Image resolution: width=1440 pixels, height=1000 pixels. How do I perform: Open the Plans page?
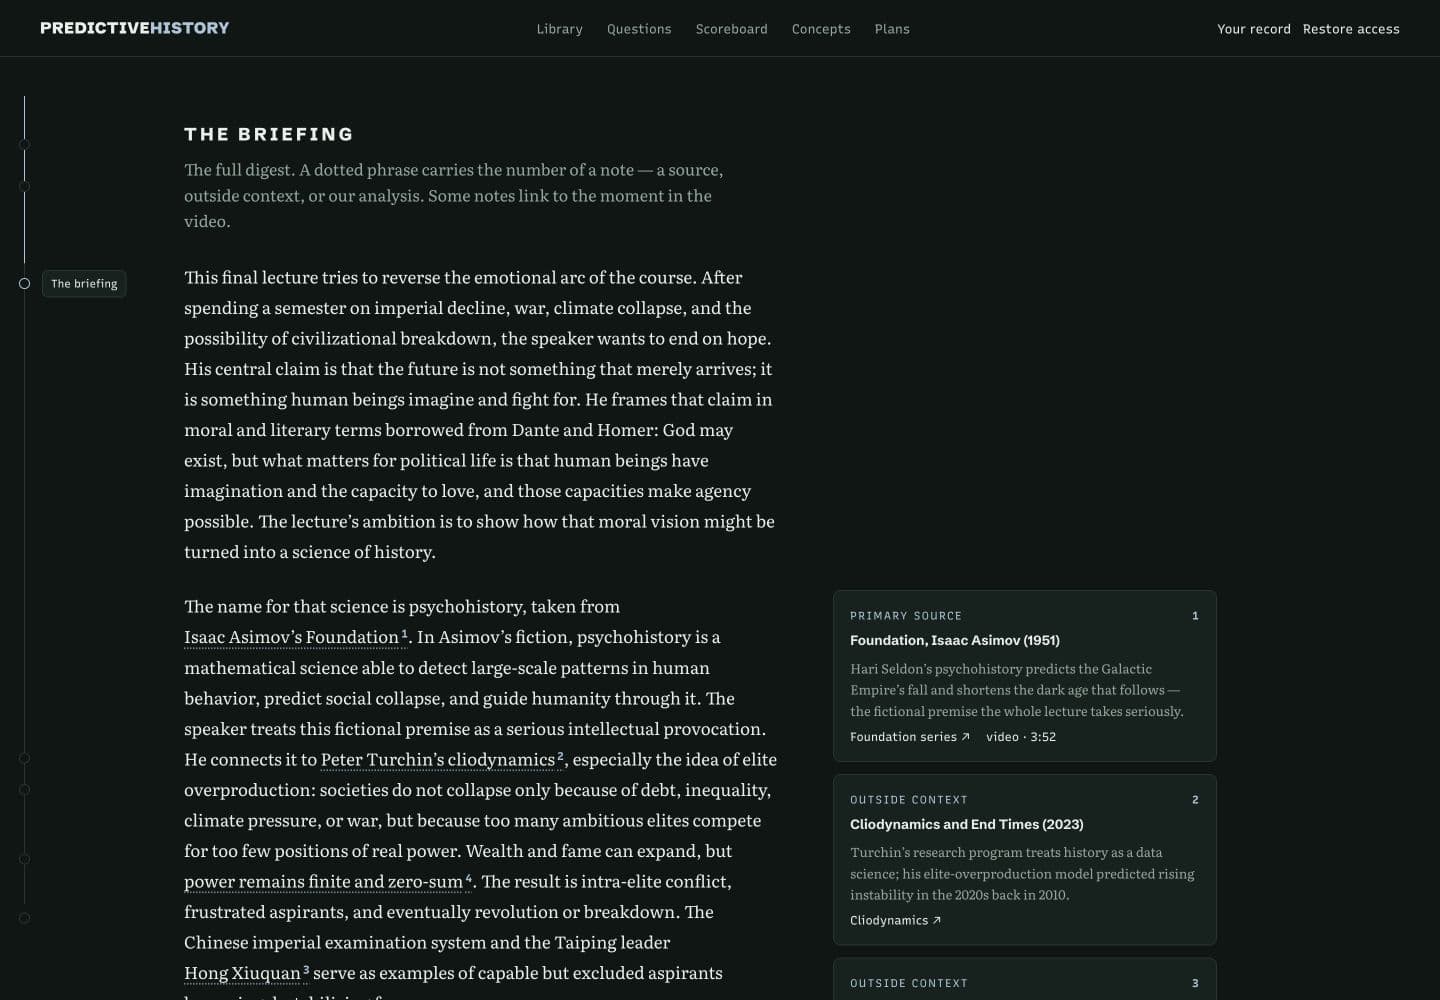click(892, 29)
